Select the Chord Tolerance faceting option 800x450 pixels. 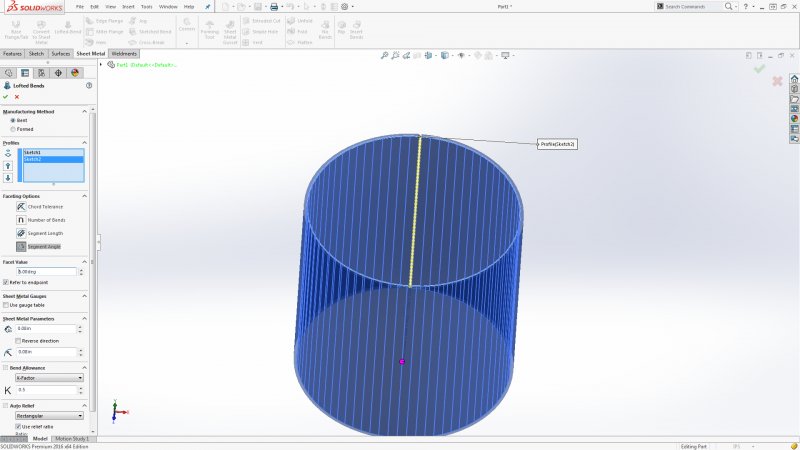[x=21, y=206]
